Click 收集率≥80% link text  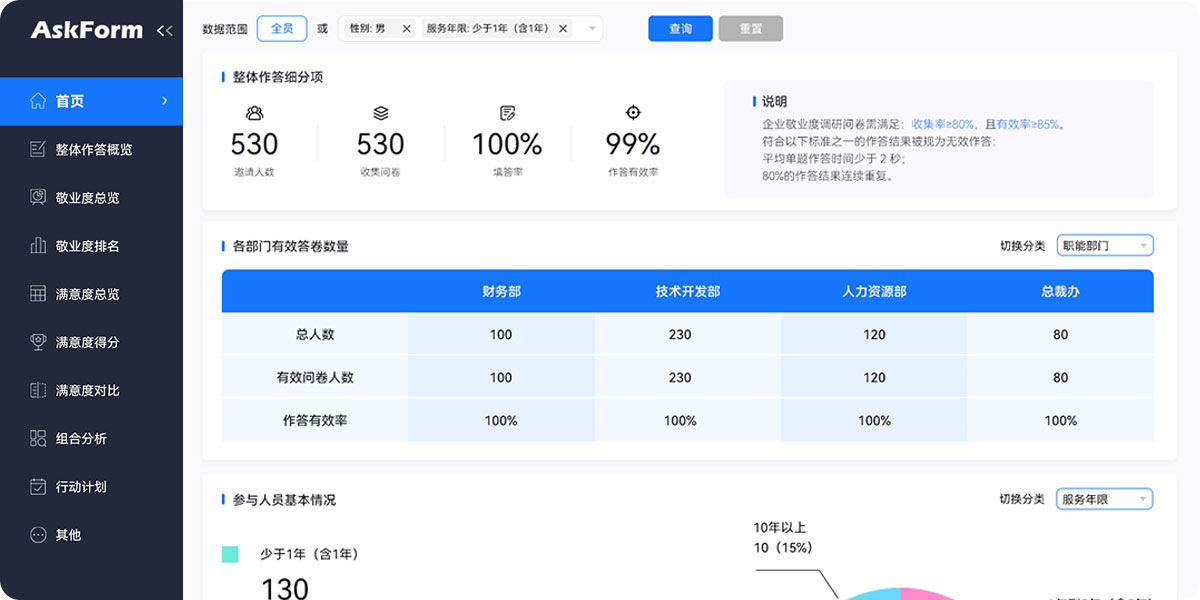point(943,125)
